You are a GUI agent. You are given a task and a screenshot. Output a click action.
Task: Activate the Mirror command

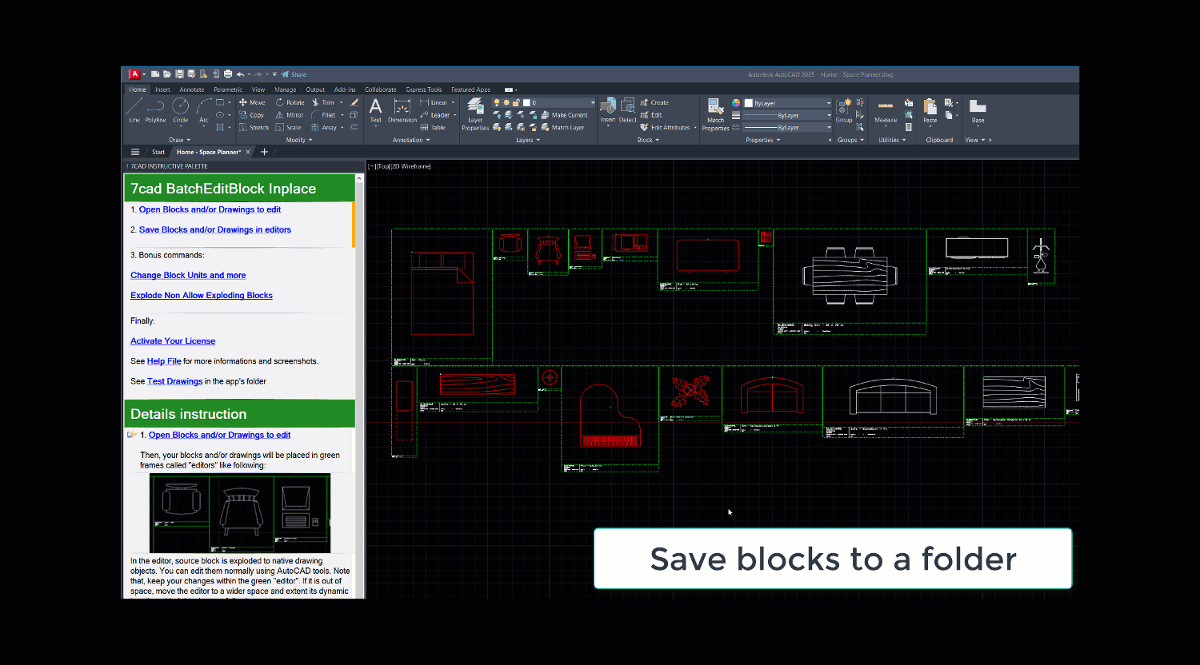[290, 115]
